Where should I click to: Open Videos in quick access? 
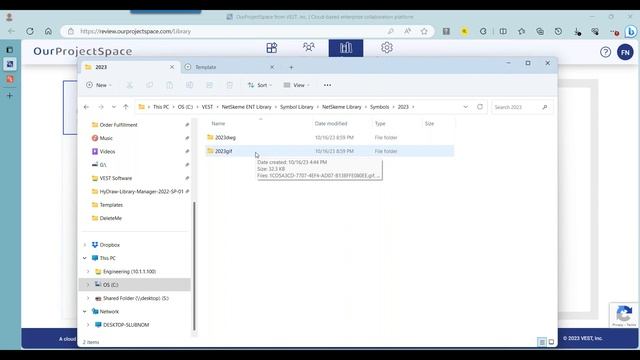[x=107, y=151]
